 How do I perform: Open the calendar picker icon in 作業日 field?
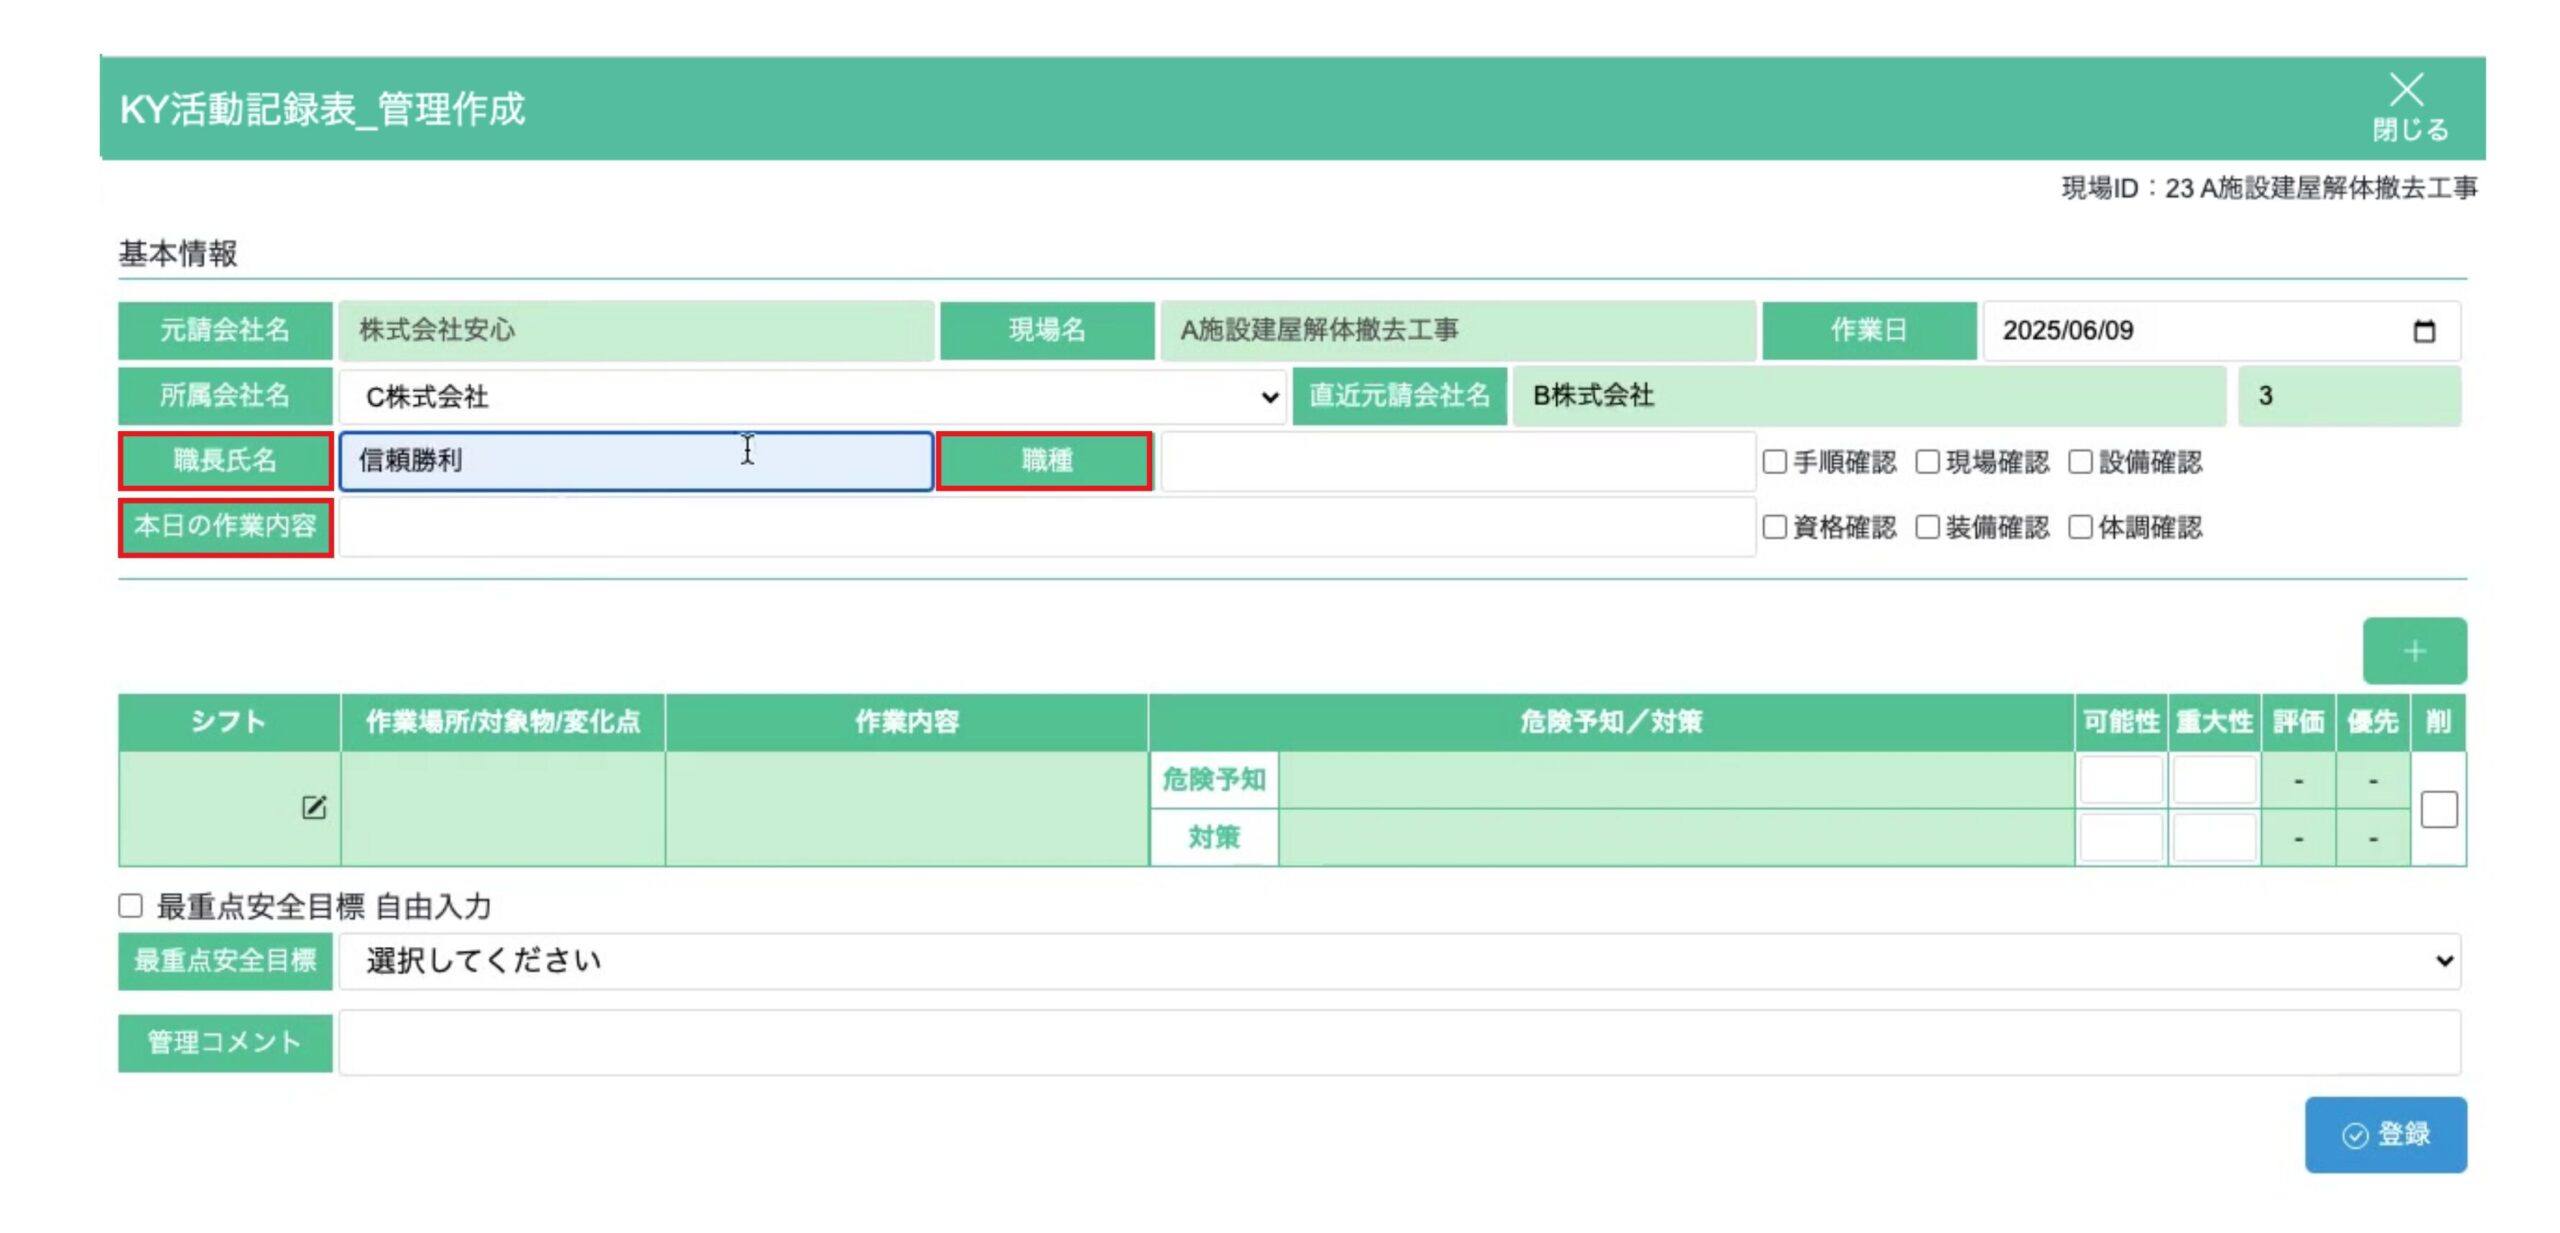2423,331
